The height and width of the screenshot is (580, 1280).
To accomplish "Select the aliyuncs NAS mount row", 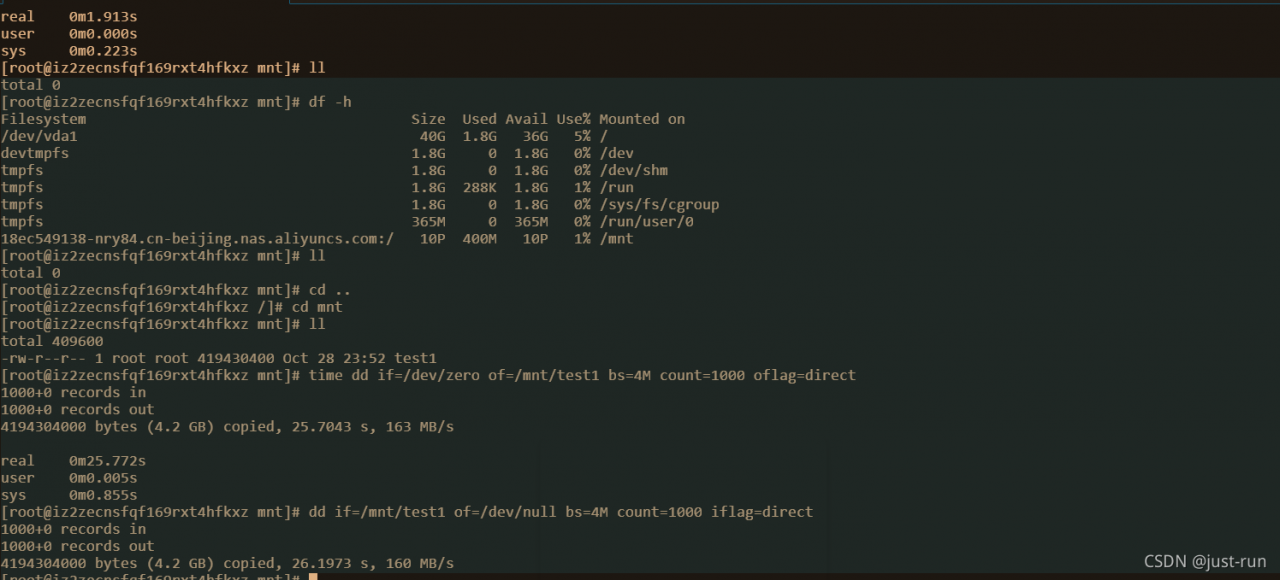I will click(317, 239).
